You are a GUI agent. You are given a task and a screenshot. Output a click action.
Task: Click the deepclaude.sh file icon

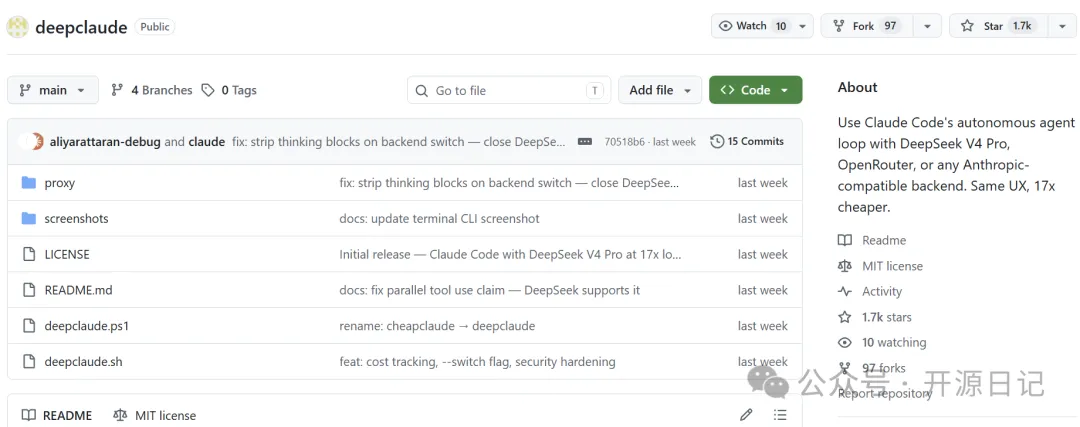28,362
